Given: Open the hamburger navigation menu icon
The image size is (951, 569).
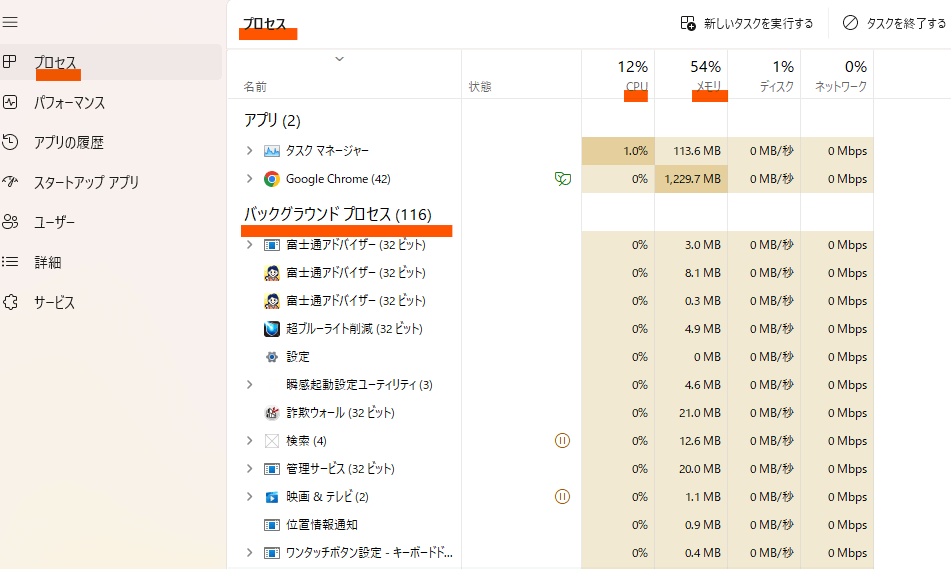Looking at the screenshot, I should click(10, 22).
